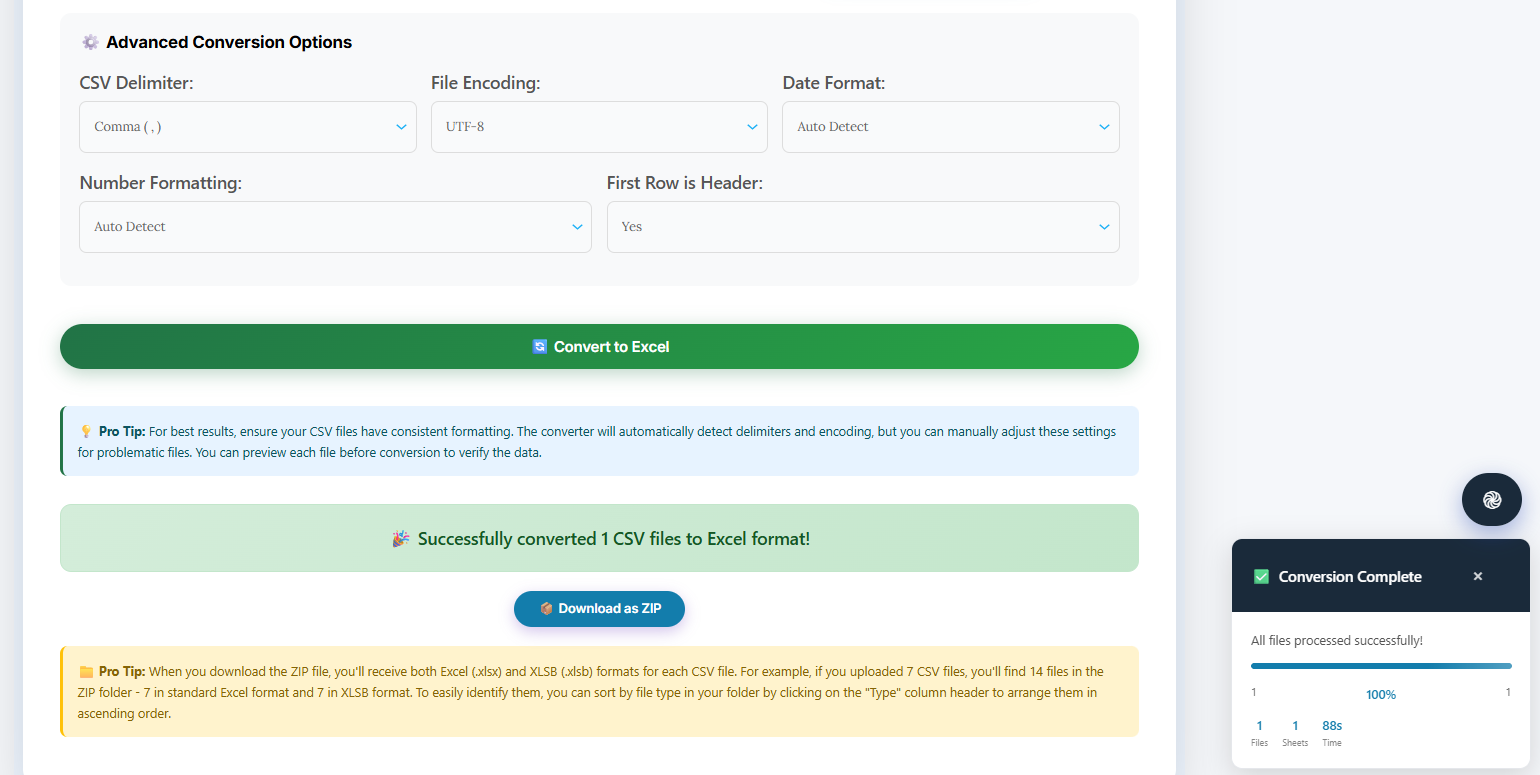
Task: Click the lightbulb icon in the blue Pro Tip
Action: tap(86, 432)
